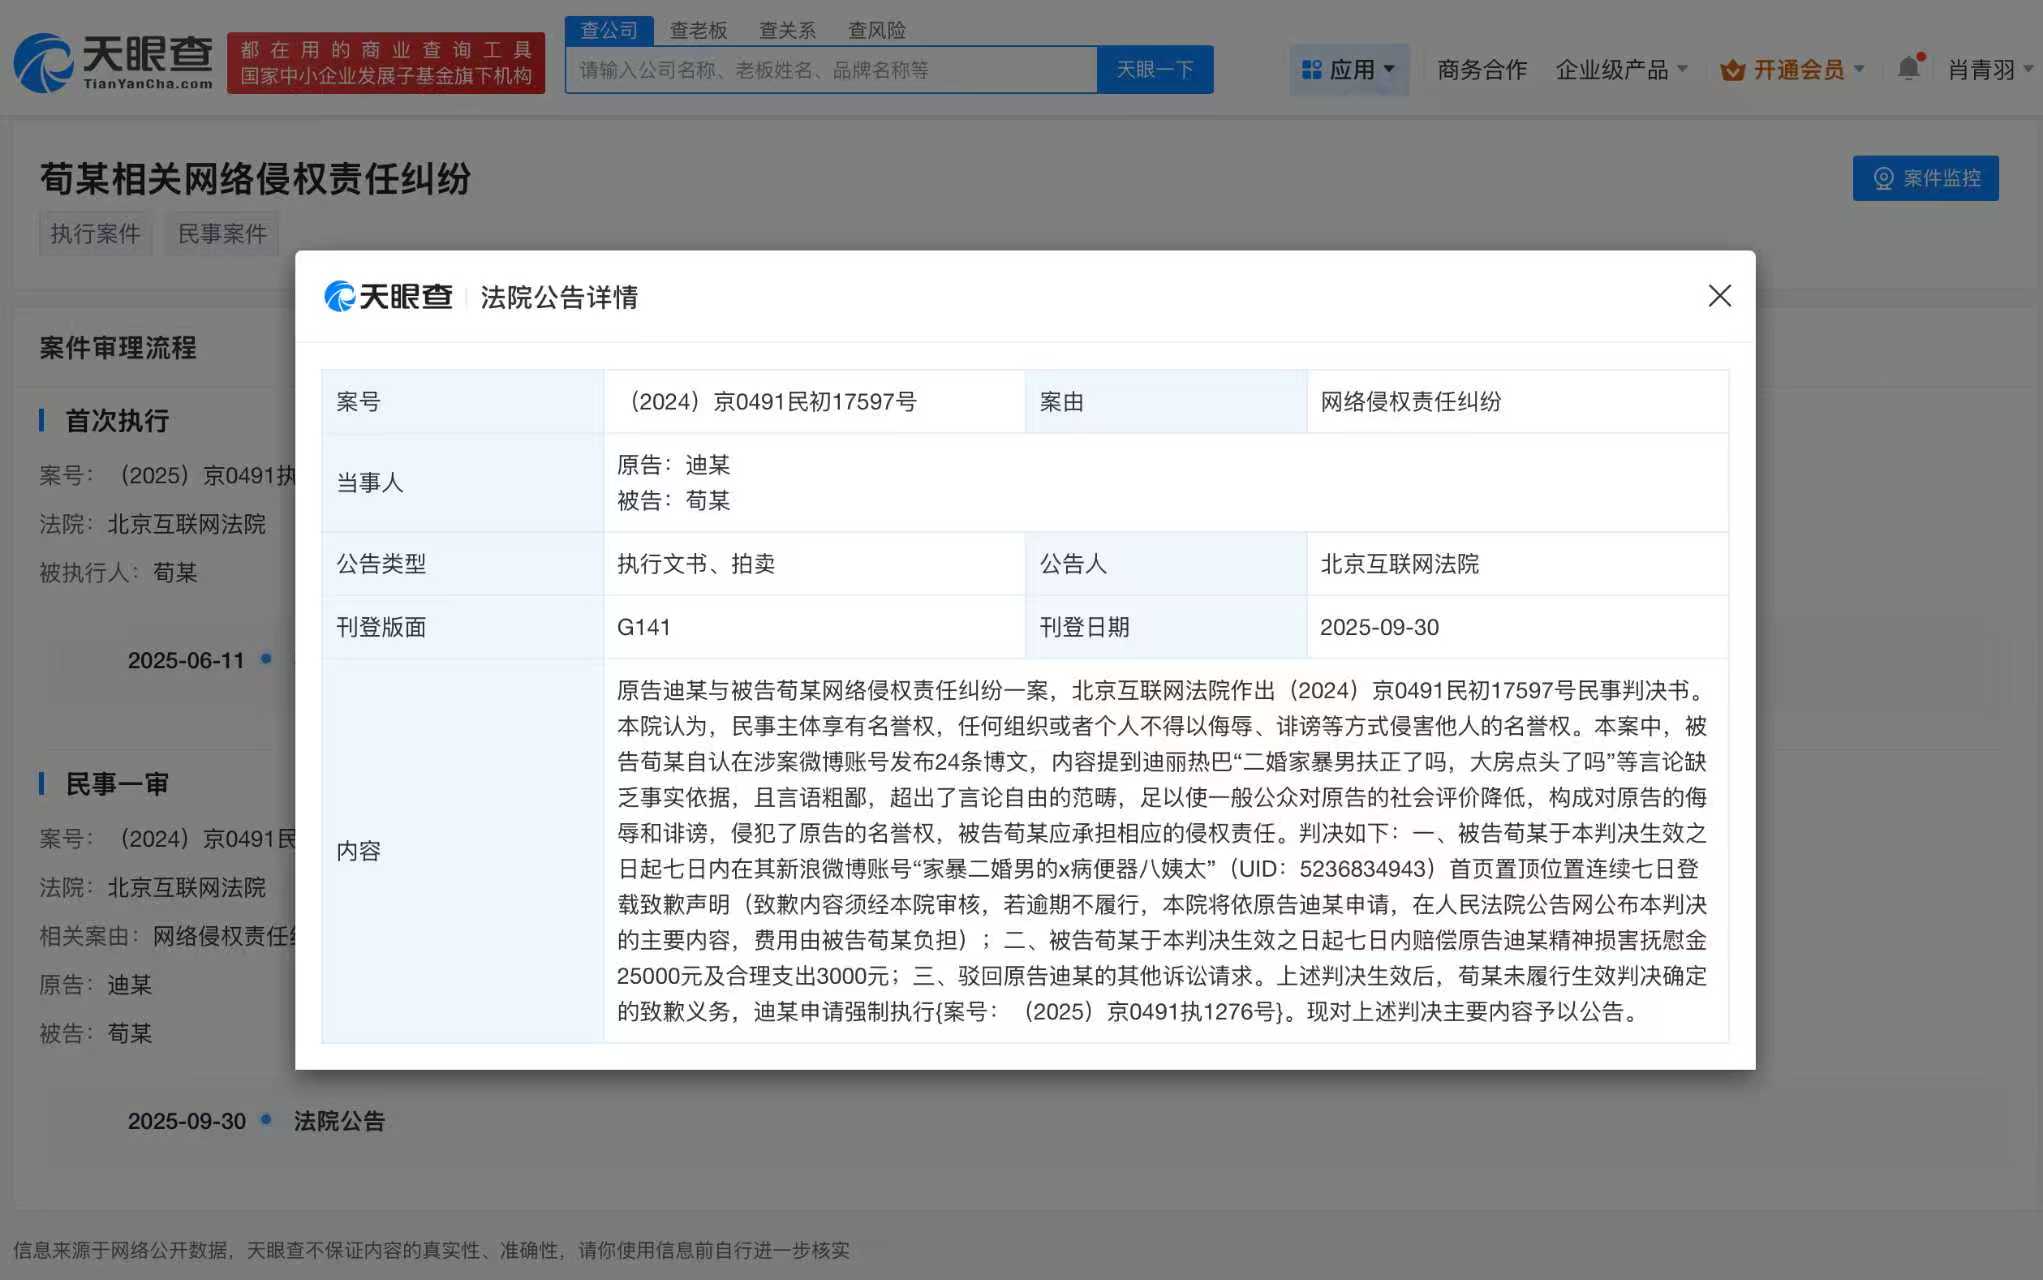Switch to the 民事案件 tab
Screen dimensions: 2043x1280
(x=221, y=233)
